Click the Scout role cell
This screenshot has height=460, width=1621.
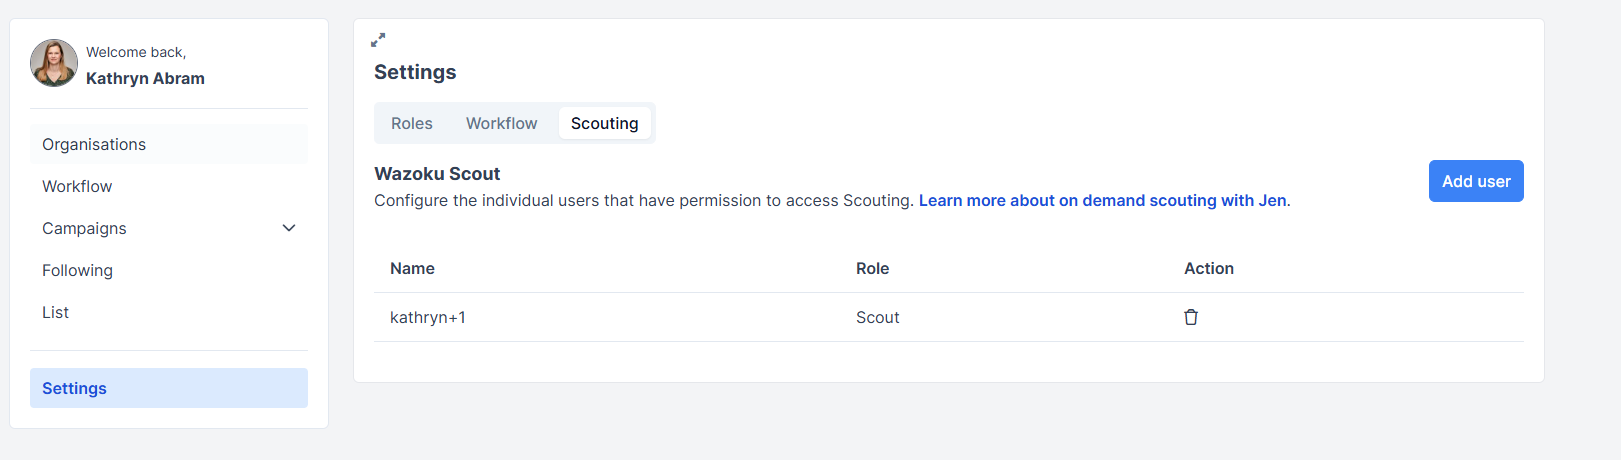[878, 317]
